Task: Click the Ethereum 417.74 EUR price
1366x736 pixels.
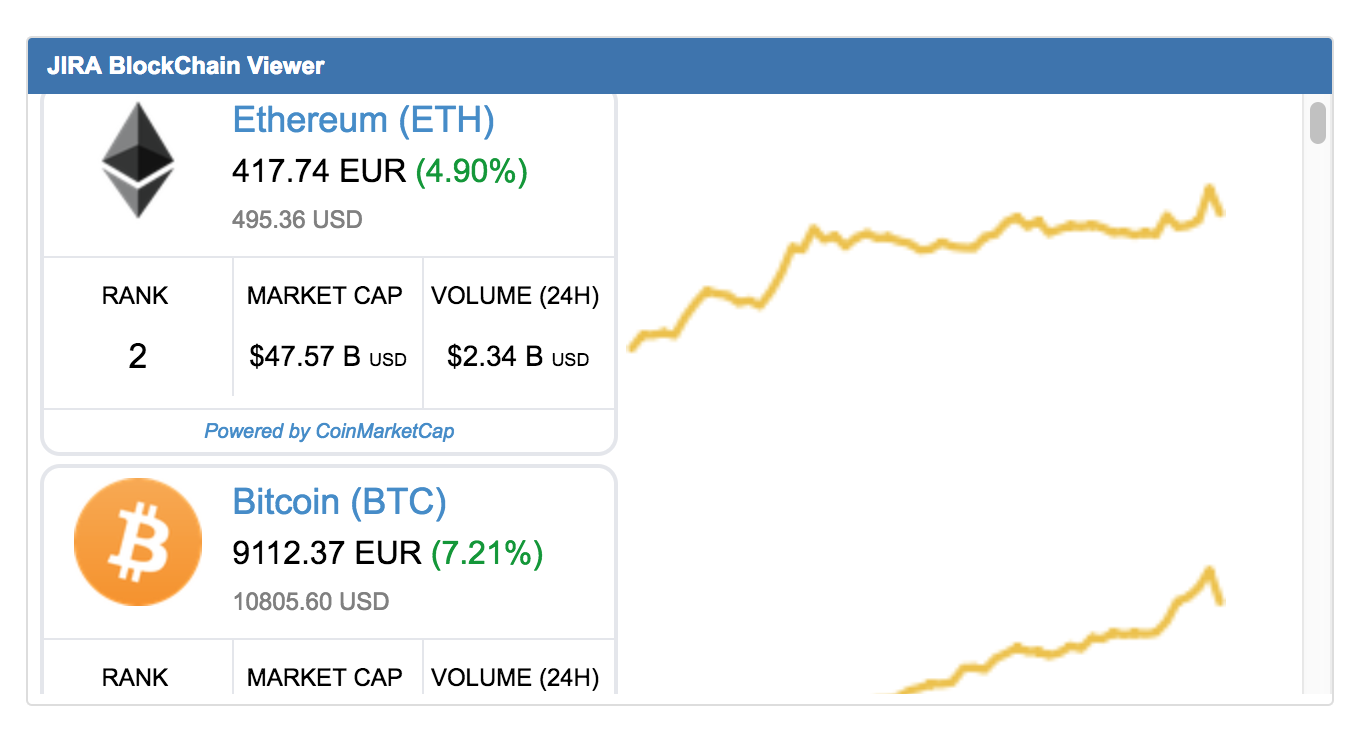Action: click(x=319, y=171)
